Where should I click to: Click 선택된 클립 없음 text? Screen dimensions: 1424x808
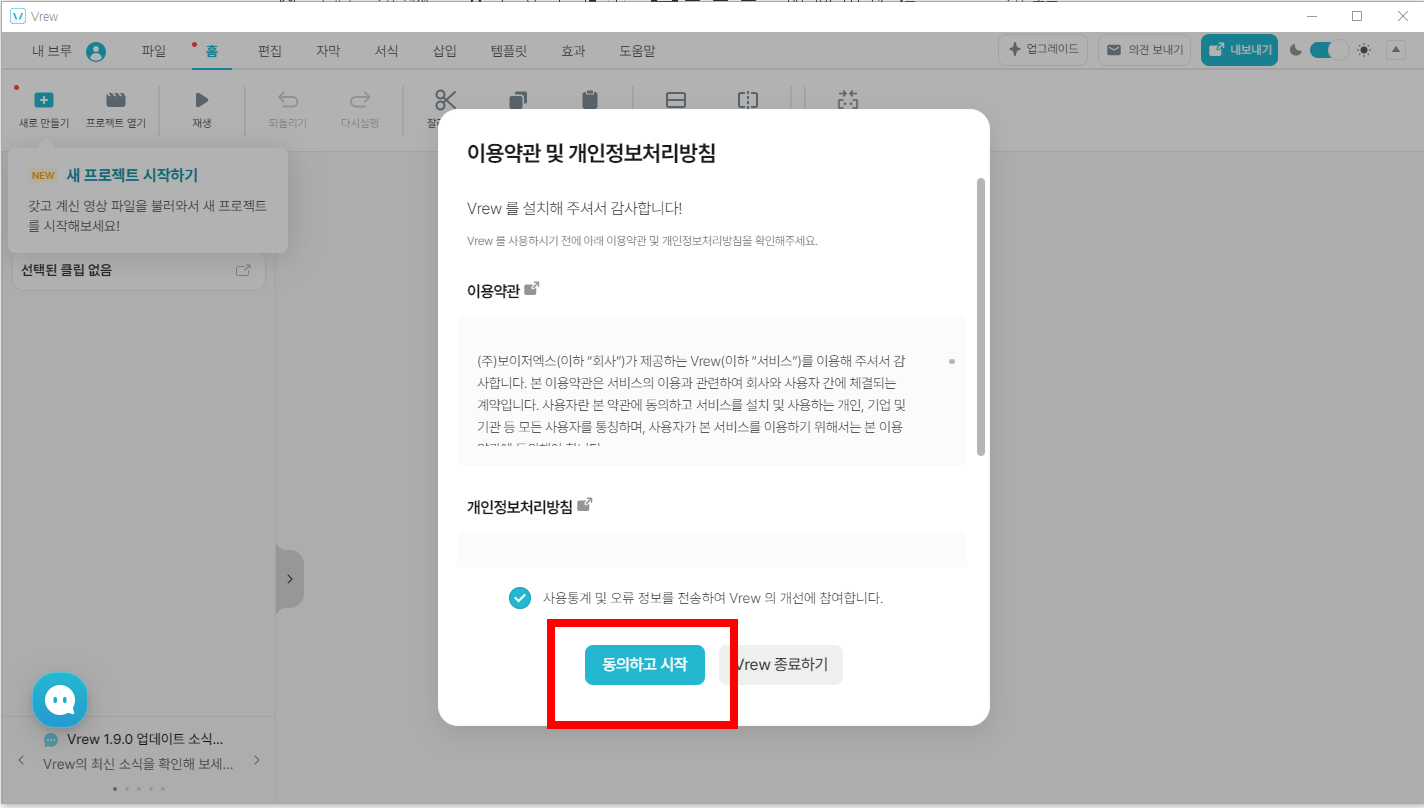click(66, 270)
